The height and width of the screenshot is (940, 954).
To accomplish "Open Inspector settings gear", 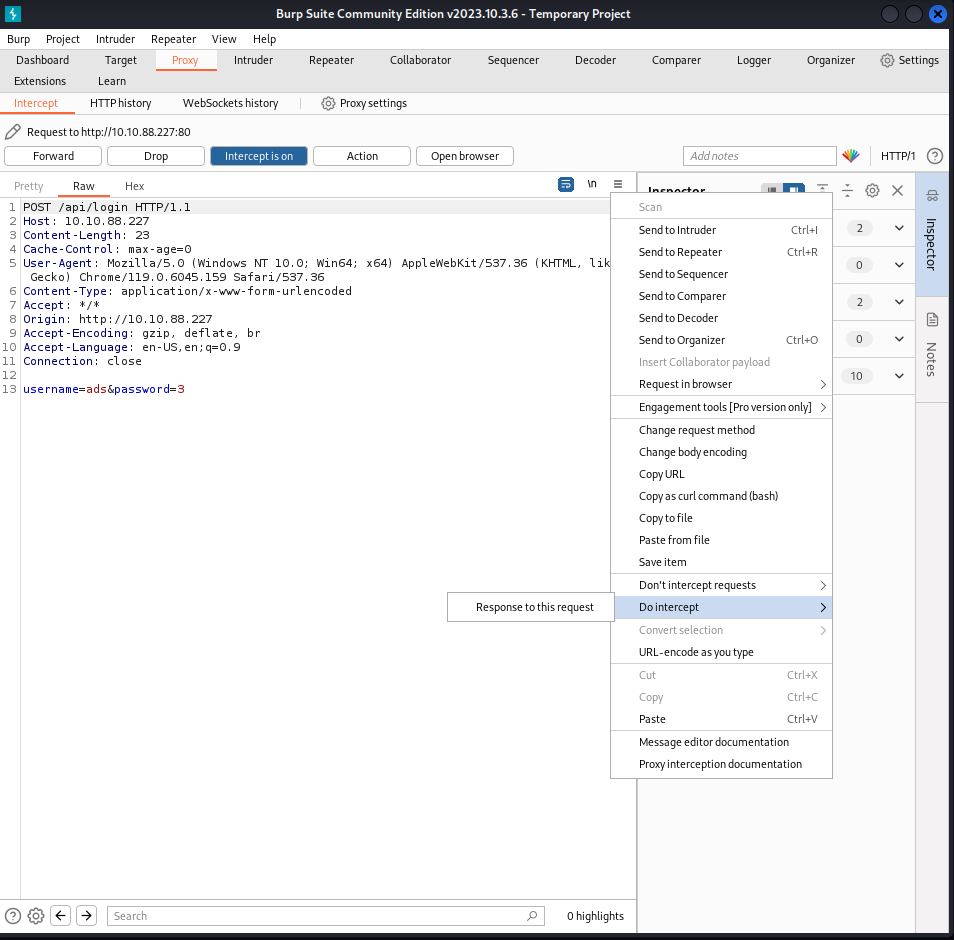I will 872,190.
